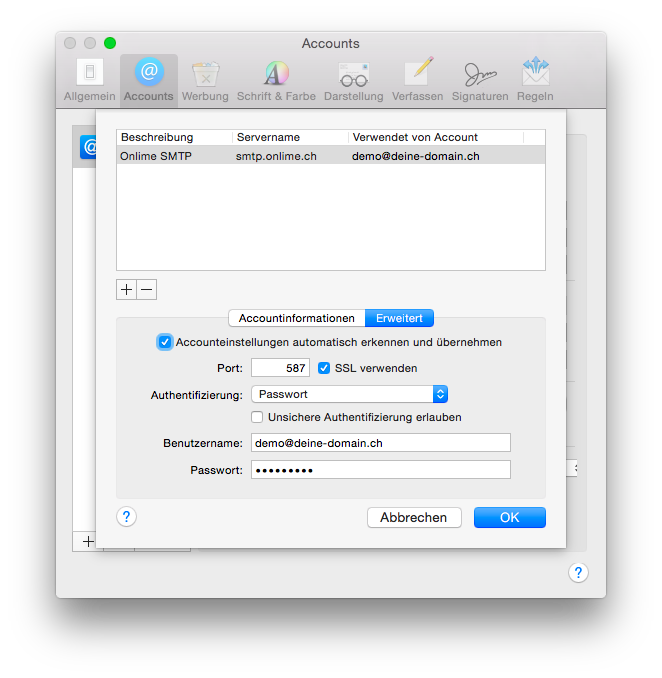
Task: Enable Unsichere Authentifizierung erlauben
Action: (x=258, y=417)
